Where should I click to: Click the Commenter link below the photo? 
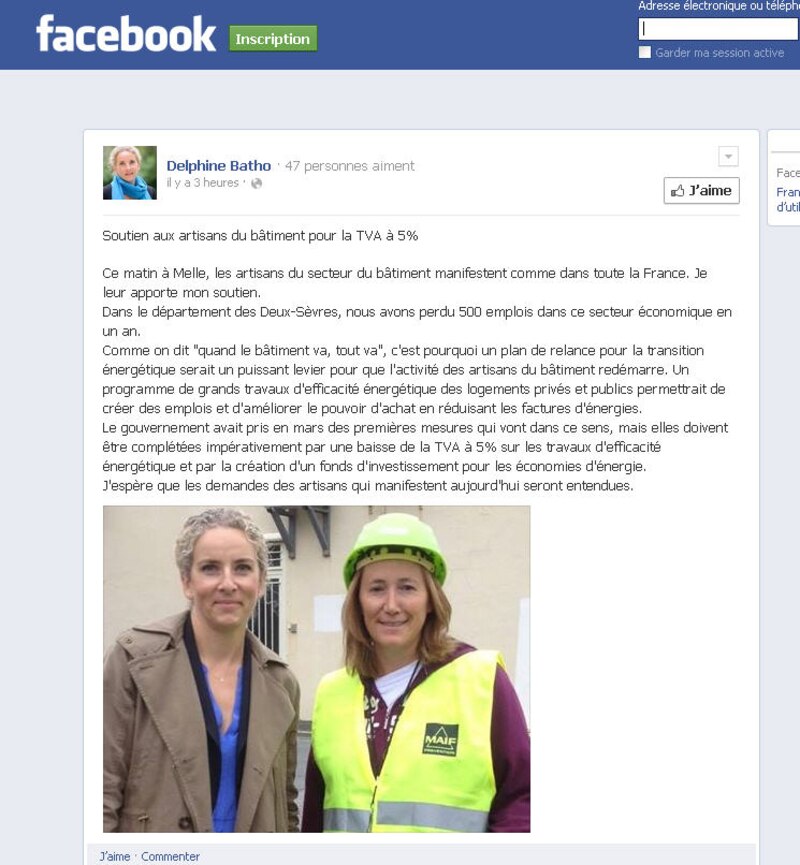click(x=170, y=856)
